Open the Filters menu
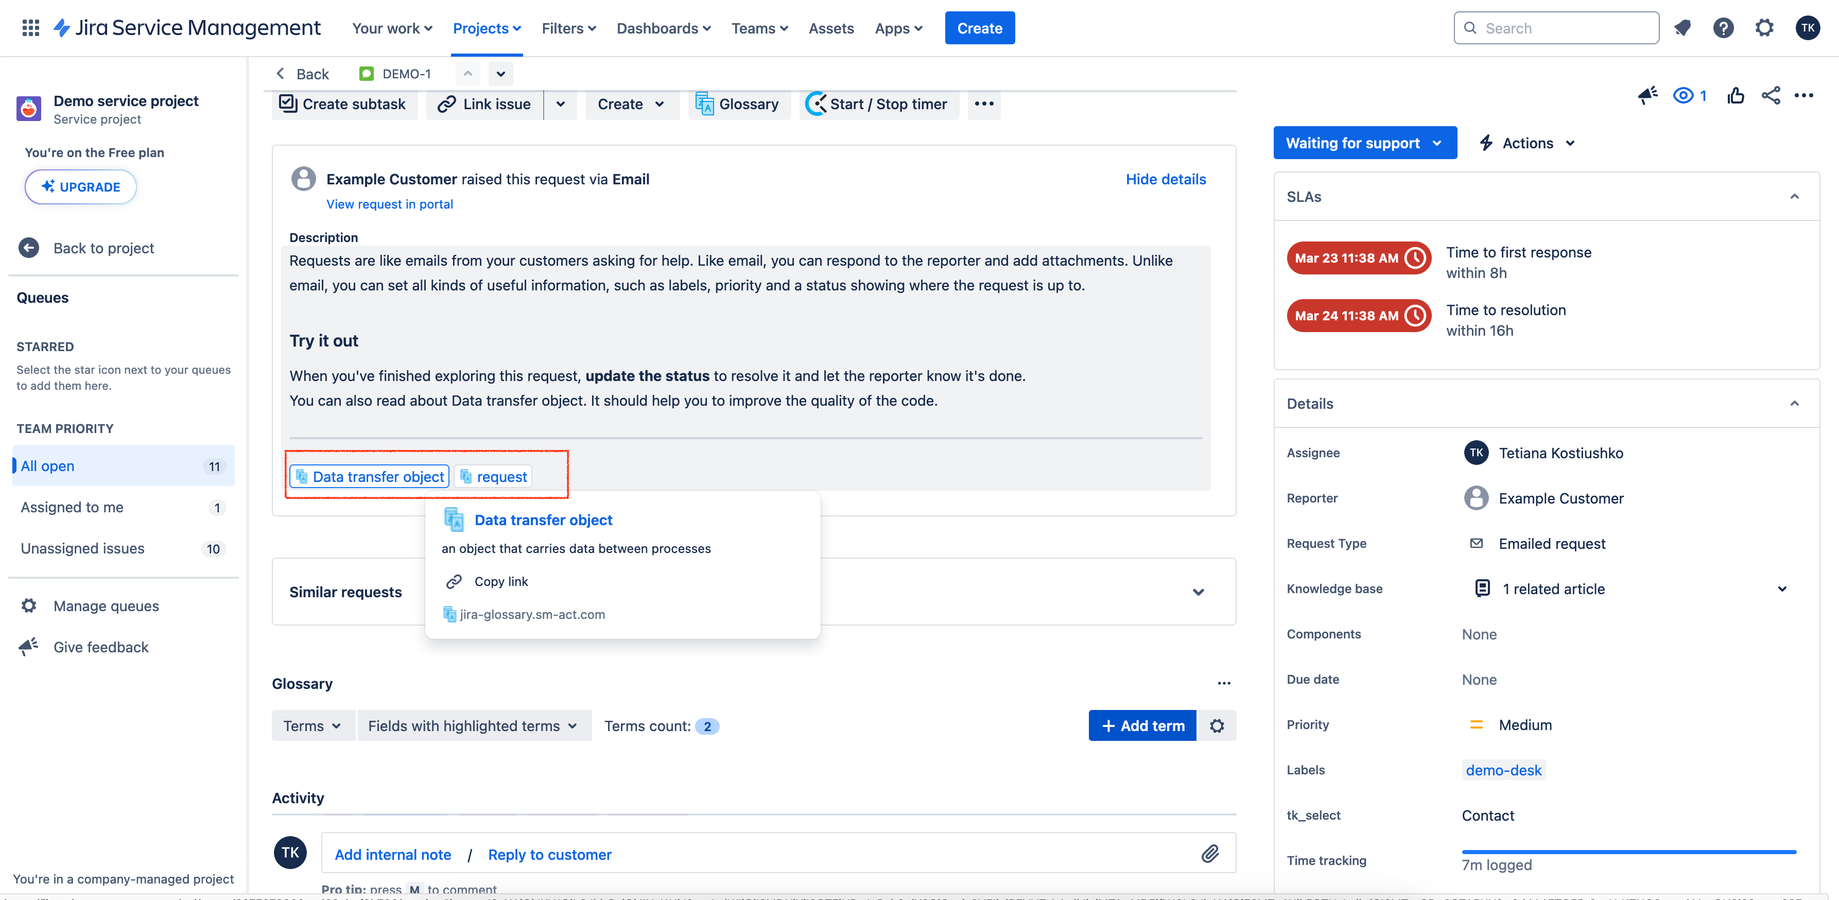1839x900 pixels. point(569,28)
